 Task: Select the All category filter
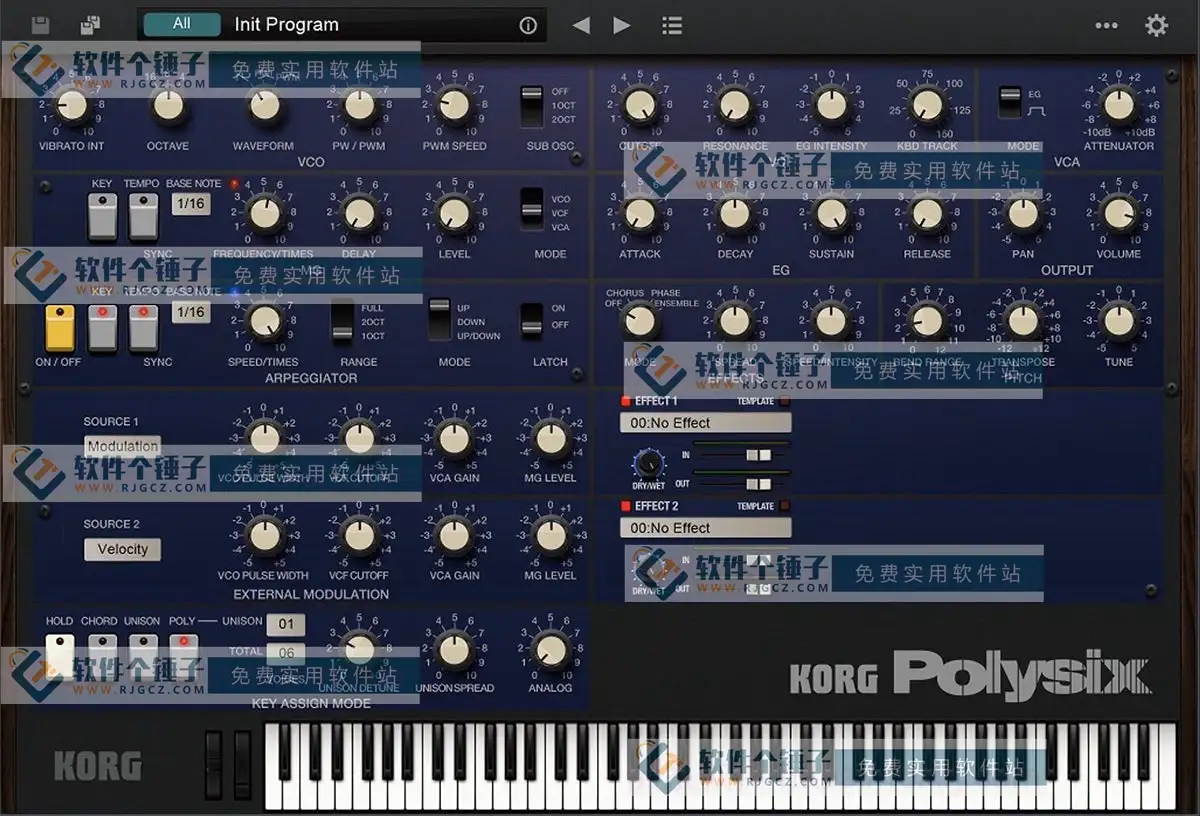pos(181,24)
